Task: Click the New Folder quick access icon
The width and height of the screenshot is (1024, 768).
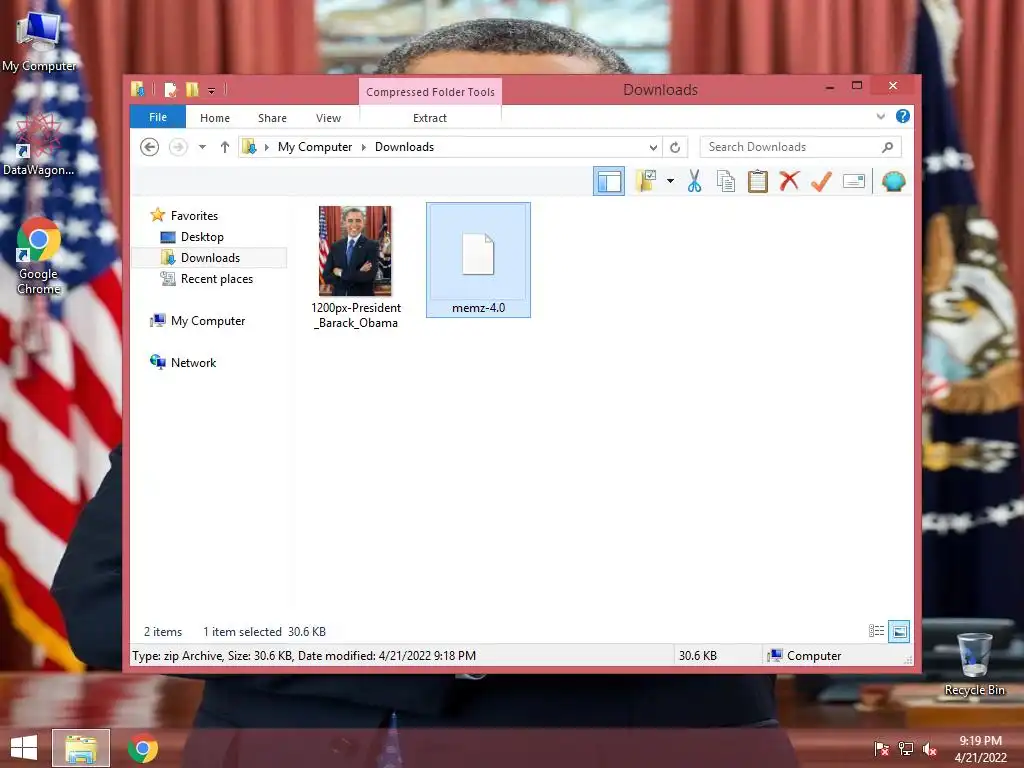Action: [192, 89]
